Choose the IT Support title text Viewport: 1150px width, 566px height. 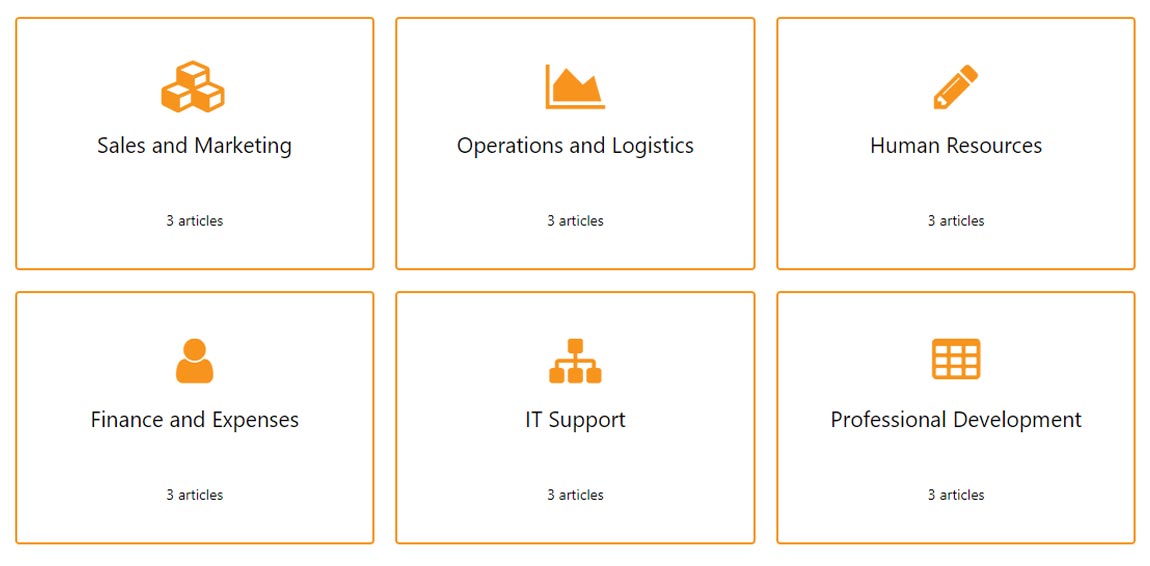(575, 420)
